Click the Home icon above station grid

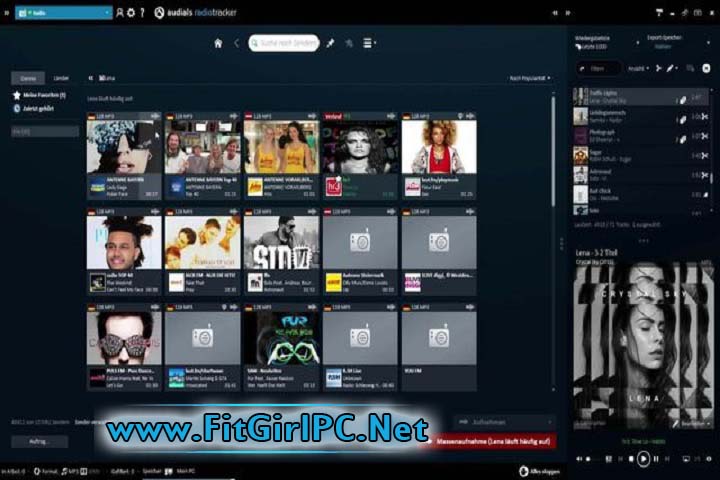click(x=218, y=43)
